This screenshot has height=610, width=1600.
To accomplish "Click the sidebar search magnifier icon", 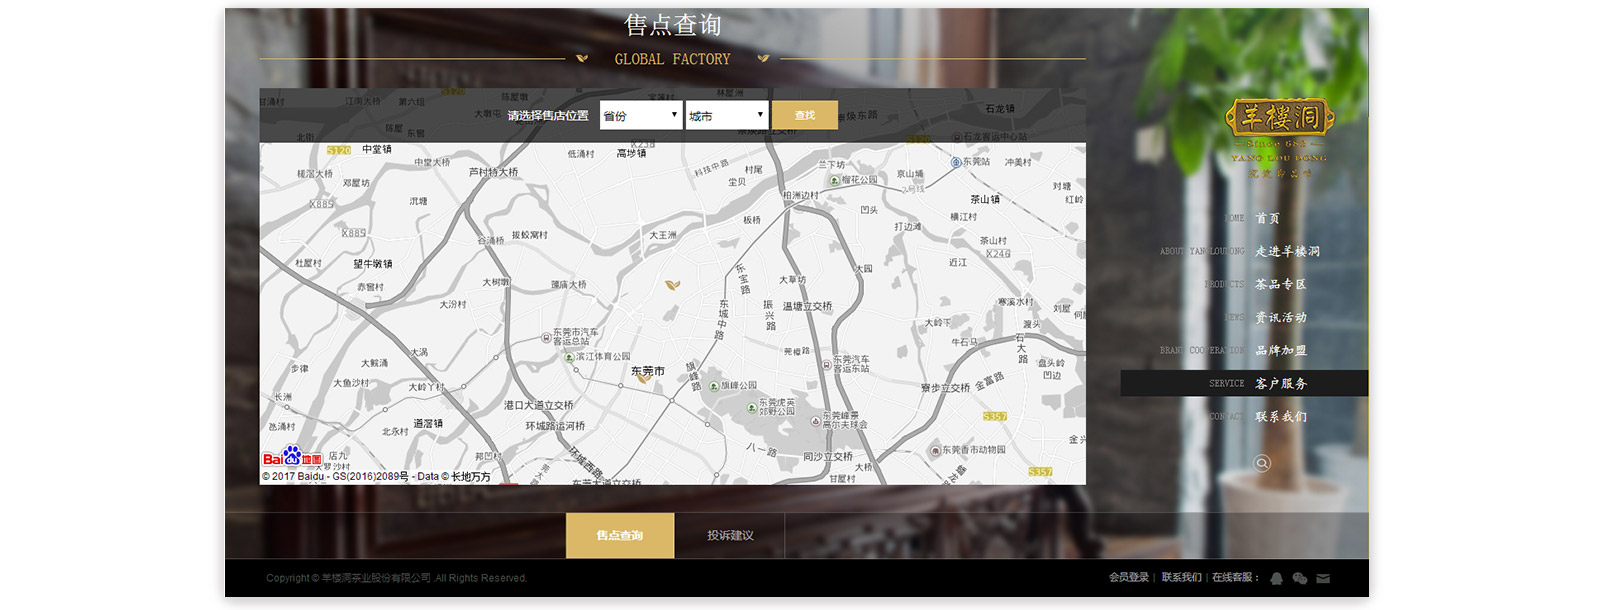I will [x=1262, y=463].
